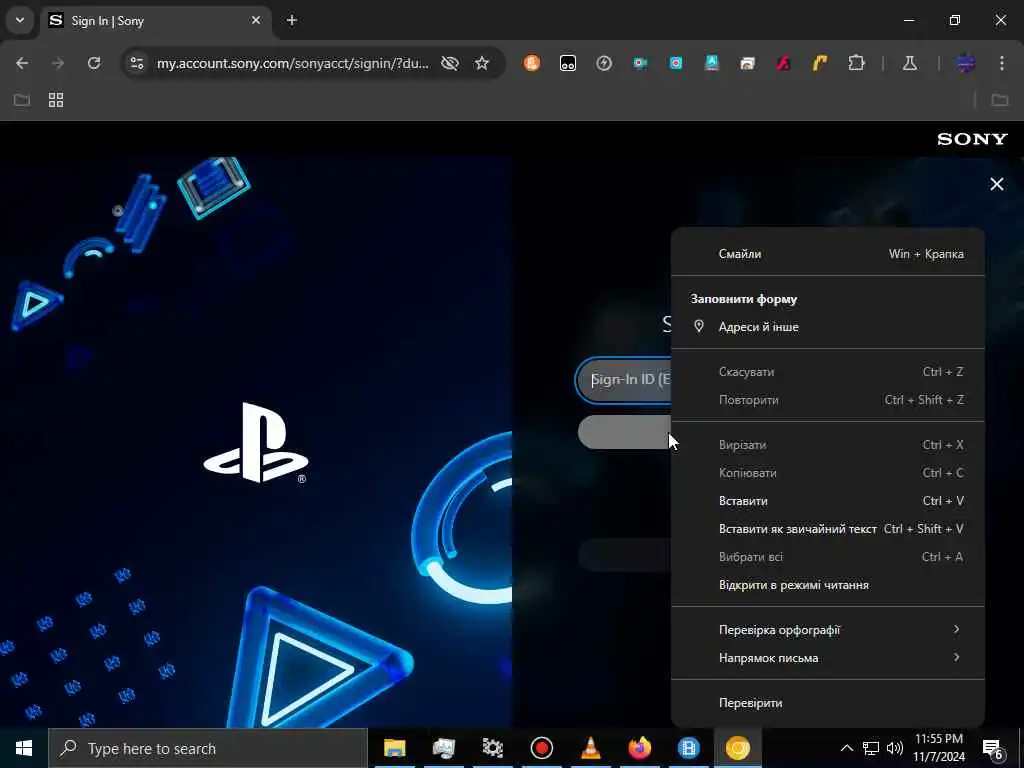The width and height of the screenshot is (1024, 768).
Task: Open the volume speaker tray icon
Action: (x=895, y=748)
